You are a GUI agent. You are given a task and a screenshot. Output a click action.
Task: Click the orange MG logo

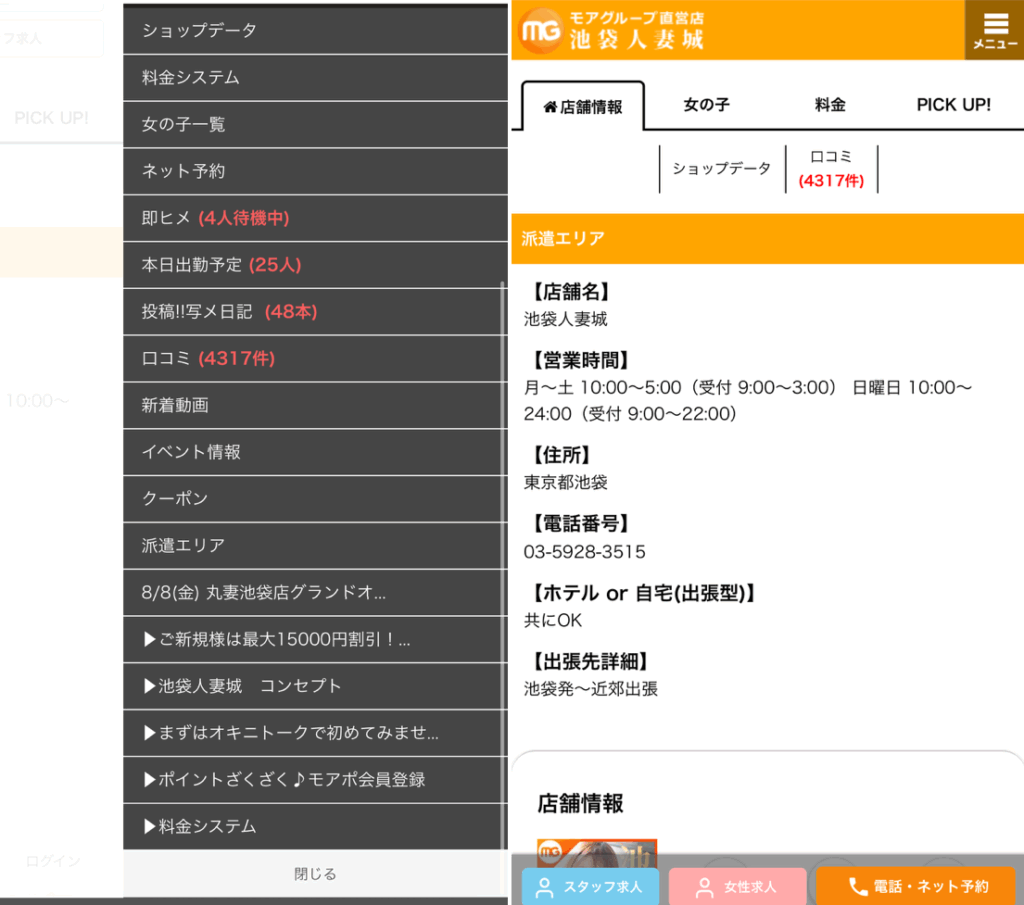coord(541,31)
